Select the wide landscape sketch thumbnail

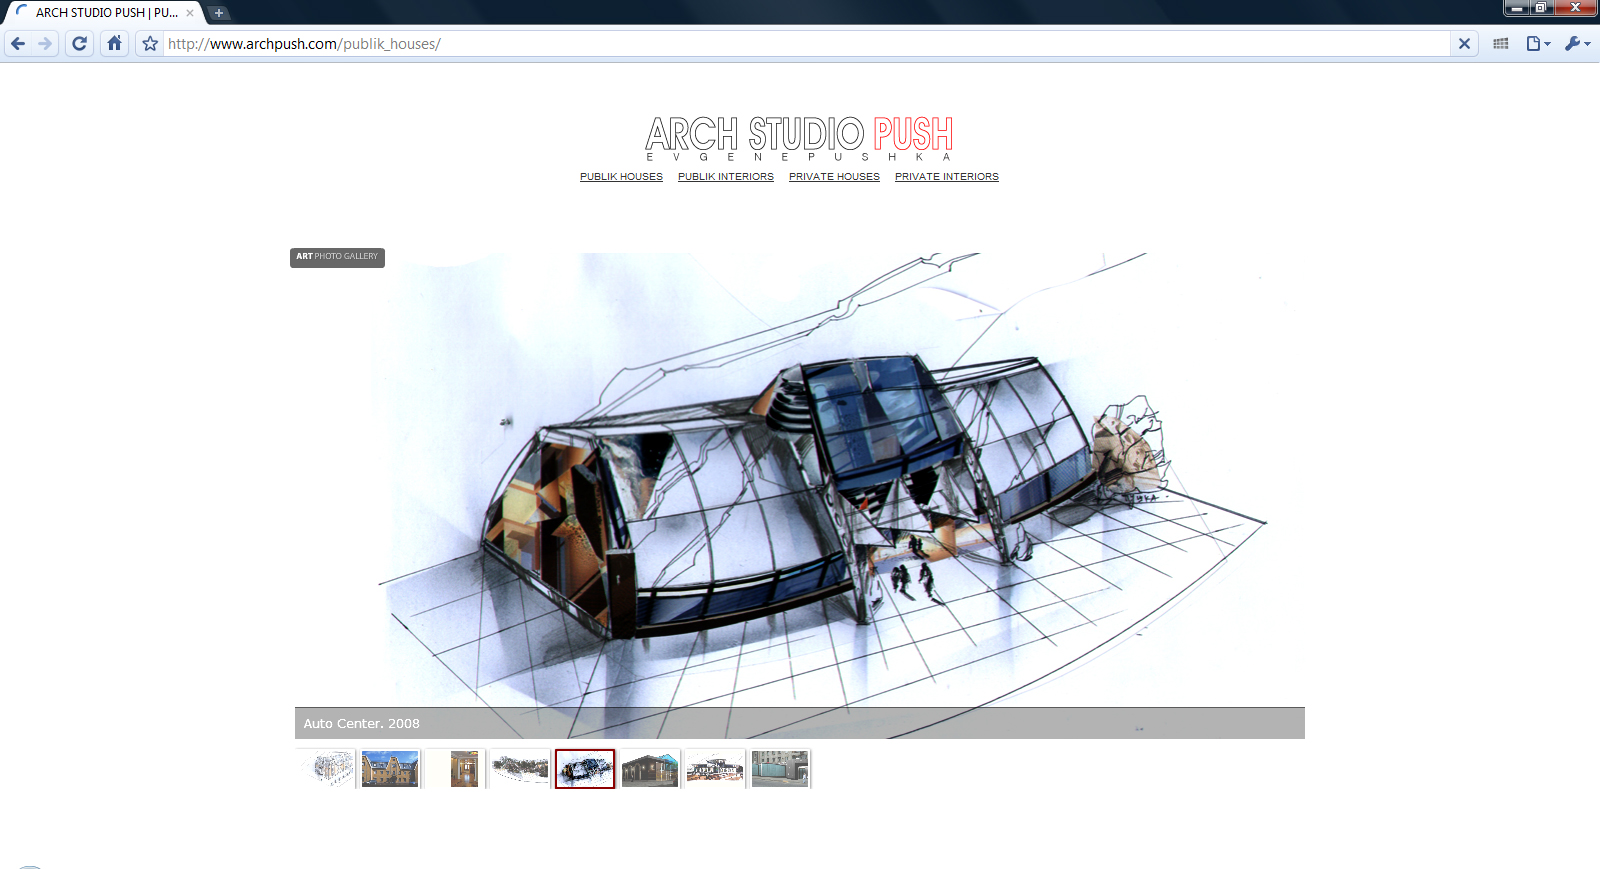click(x=520, y=769)
